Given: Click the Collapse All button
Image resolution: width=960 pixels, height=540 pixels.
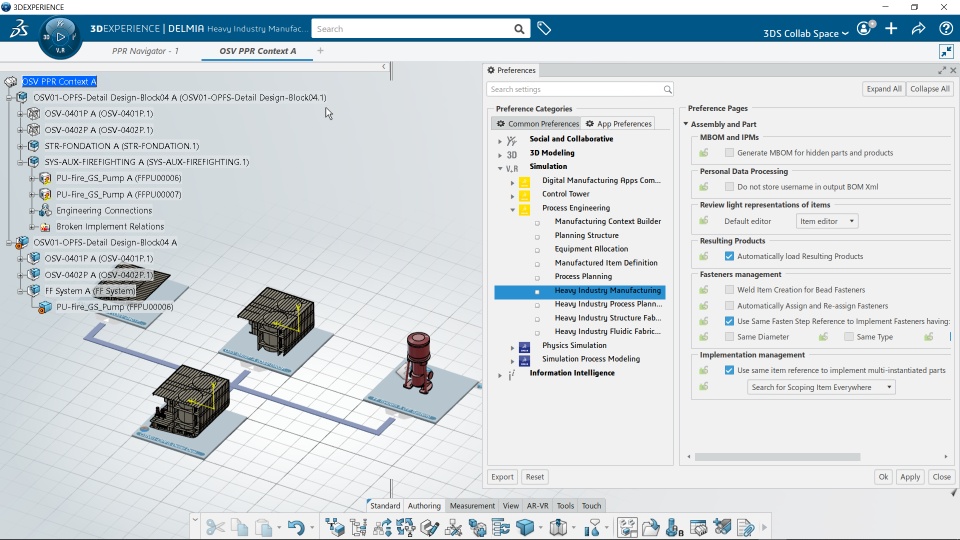Looking at the screenshot, I should [x=929, y=89].
